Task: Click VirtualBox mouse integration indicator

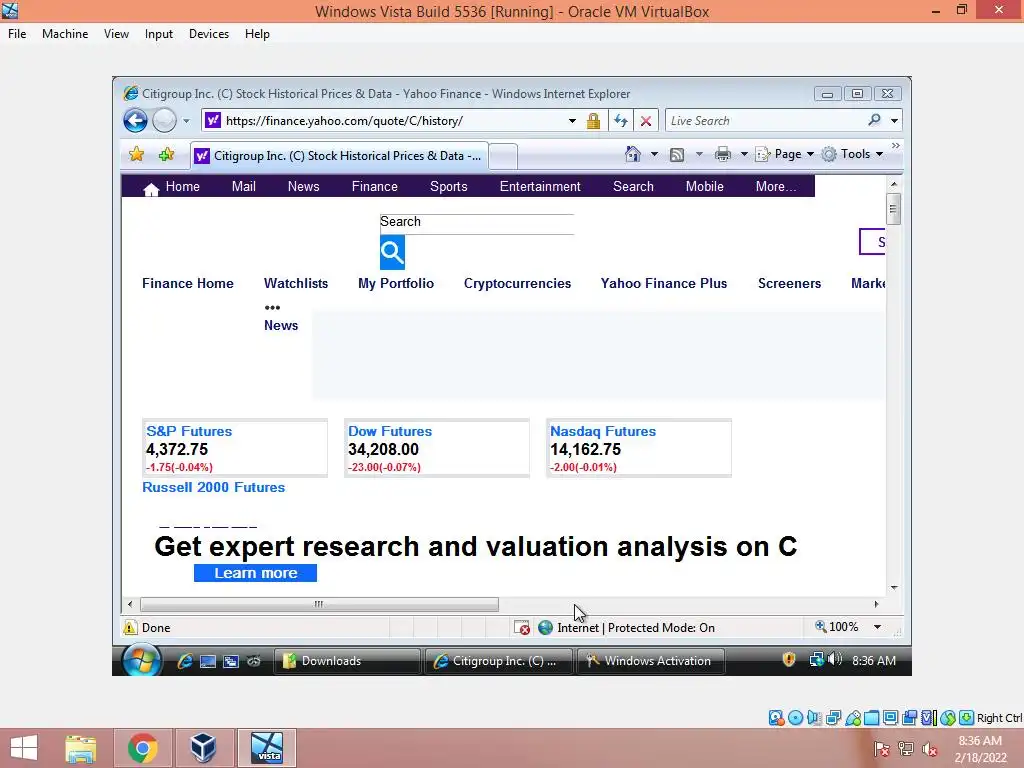Action: click(948, 718)
